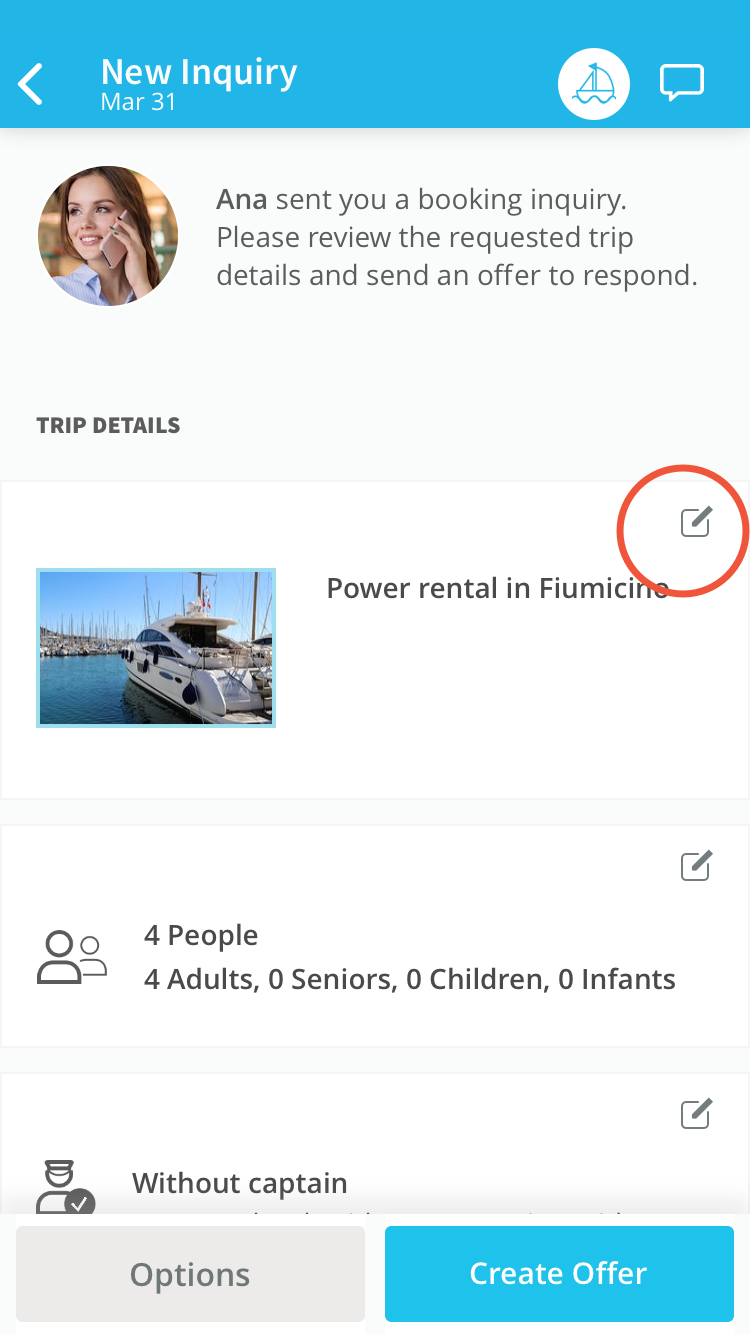Tap the TRIP DETAILS section header
The image size is (750, 1334).
[x=108, y=425]
